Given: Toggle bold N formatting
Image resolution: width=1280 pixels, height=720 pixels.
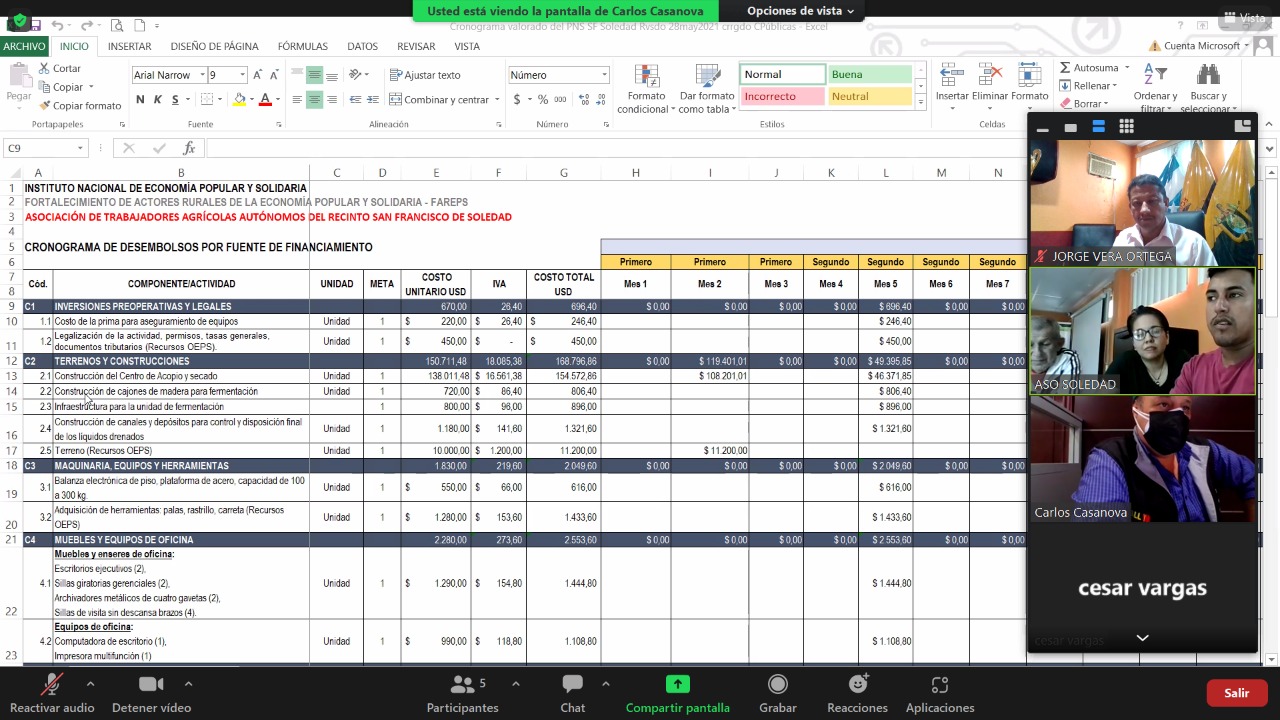Looking at the screenshot, I should (x=140, y=100).
